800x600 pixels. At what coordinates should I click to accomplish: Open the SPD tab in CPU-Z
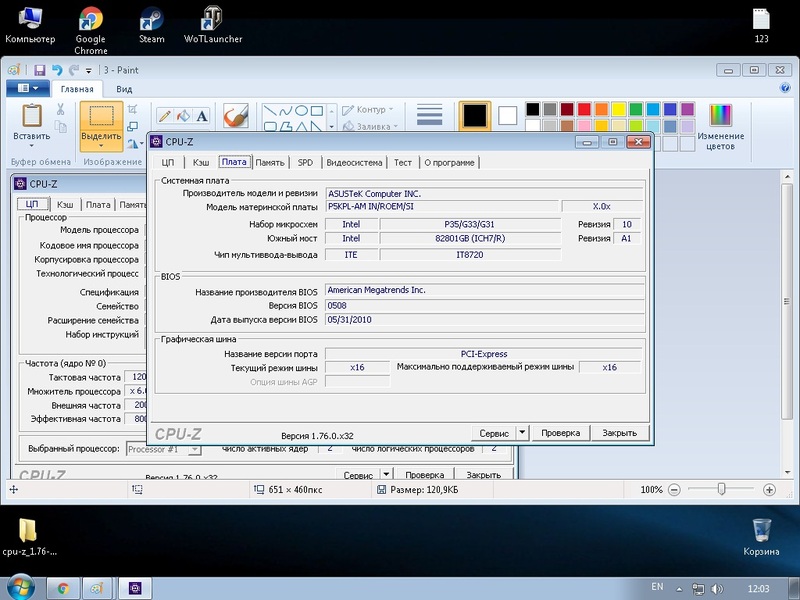(x=305, y=163)
